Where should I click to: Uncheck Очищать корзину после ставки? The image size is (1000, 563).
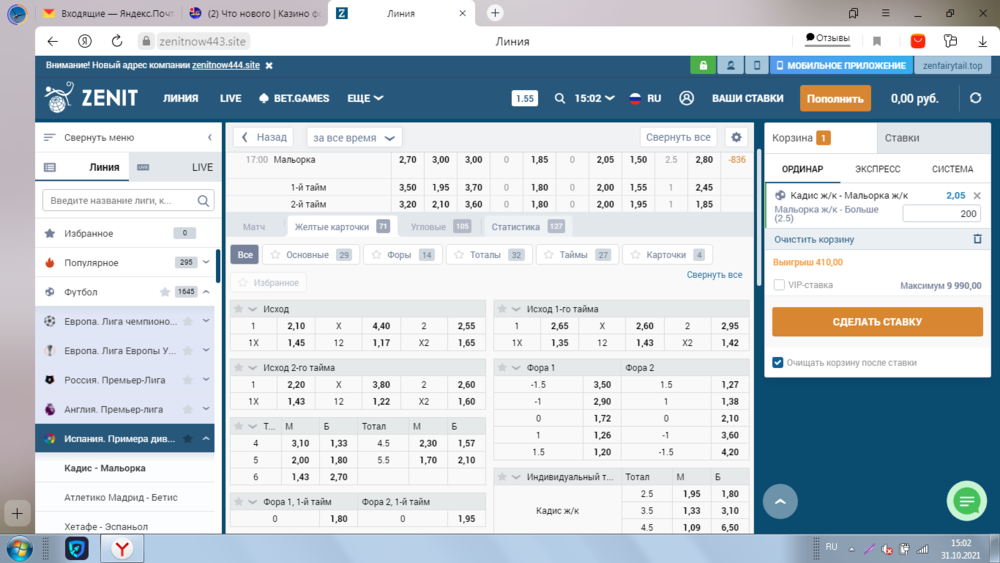[777, 362]
